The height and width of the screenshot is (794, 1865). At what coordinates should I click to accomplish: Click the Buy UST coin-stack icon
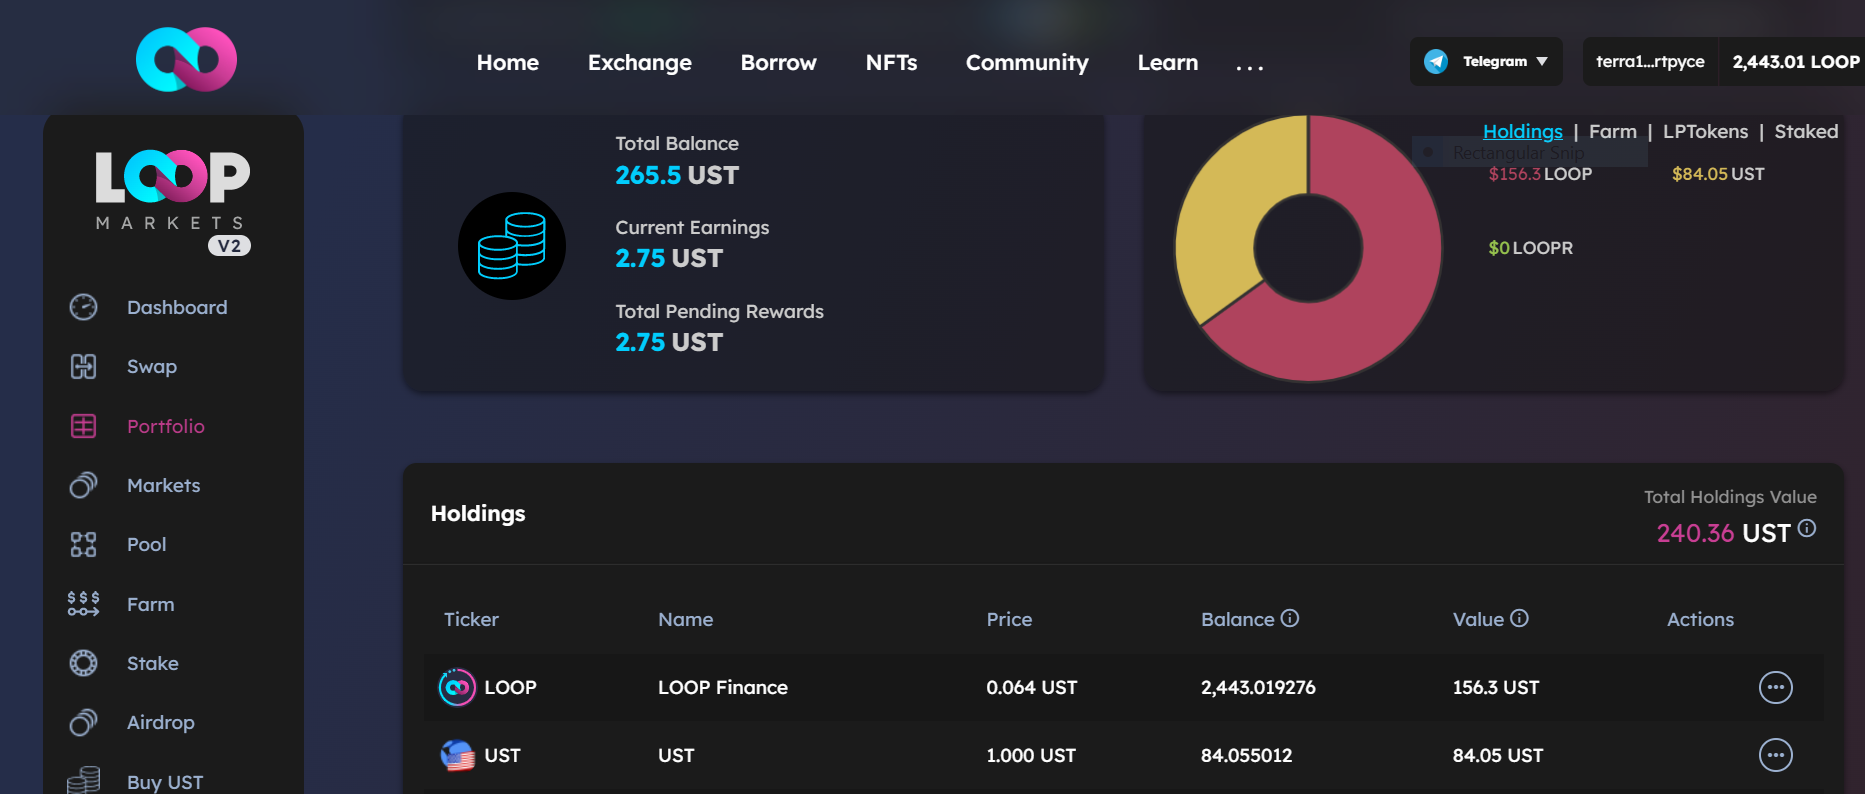tap(83, 780)
